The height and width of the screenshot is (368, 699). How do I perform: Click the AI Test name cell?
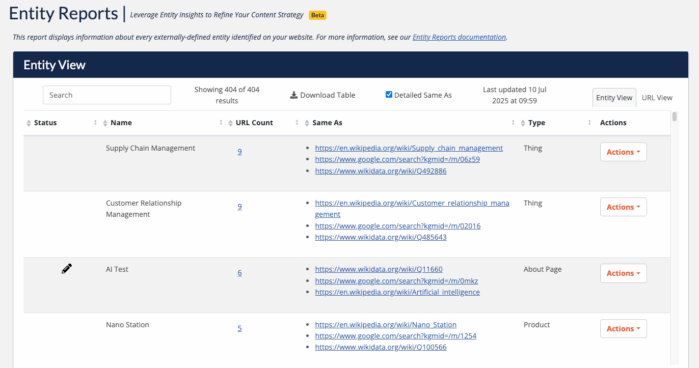[117, 269]
